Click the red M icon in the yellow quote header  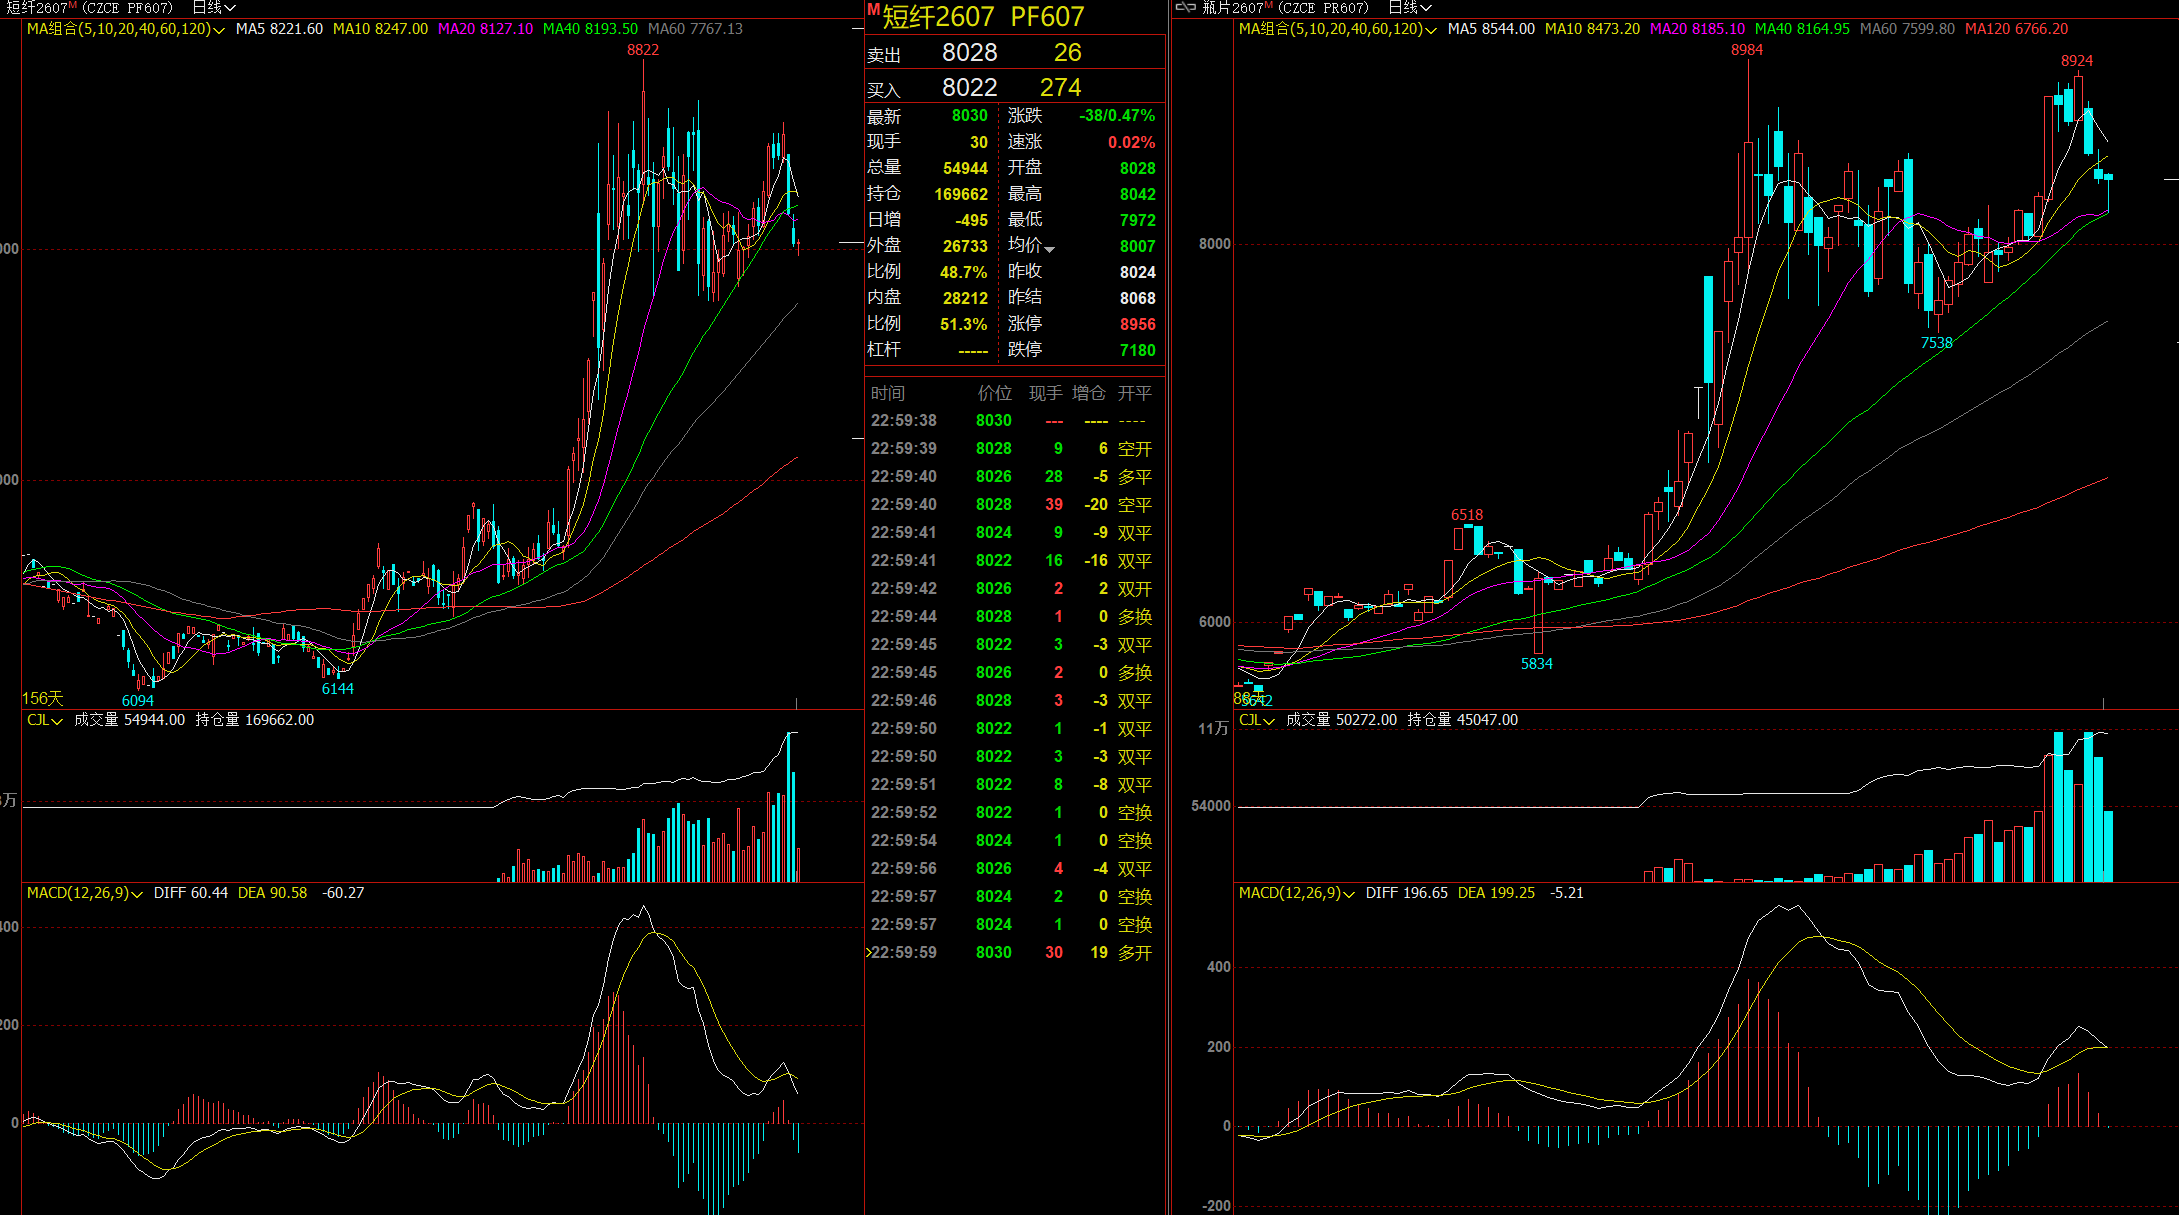point(873,10)
